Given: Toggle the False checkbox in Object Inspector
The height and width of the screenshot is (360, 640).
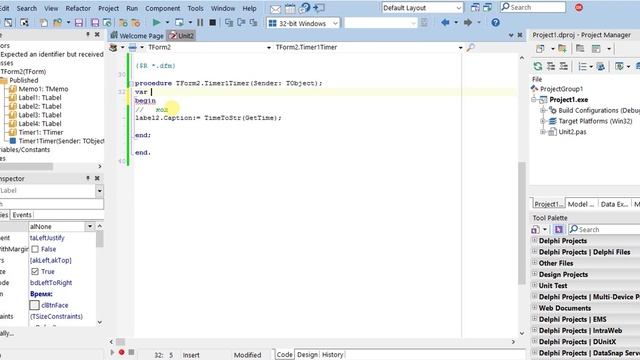Looking at the screenshot, I should point(35,249).
